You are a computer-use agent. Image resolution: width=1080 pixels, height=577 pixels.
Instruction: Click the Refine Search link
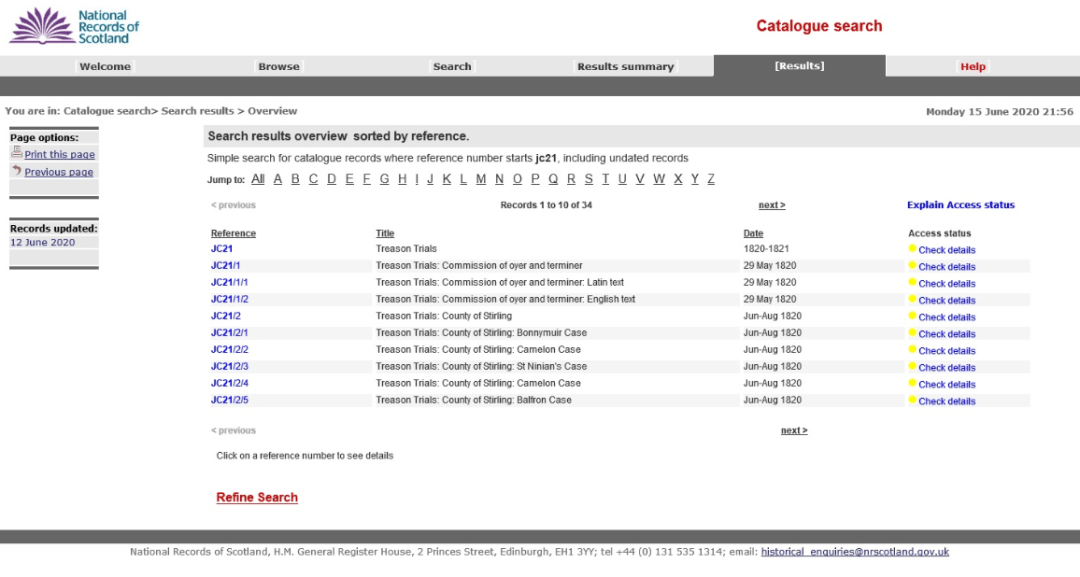pos(257,497)
